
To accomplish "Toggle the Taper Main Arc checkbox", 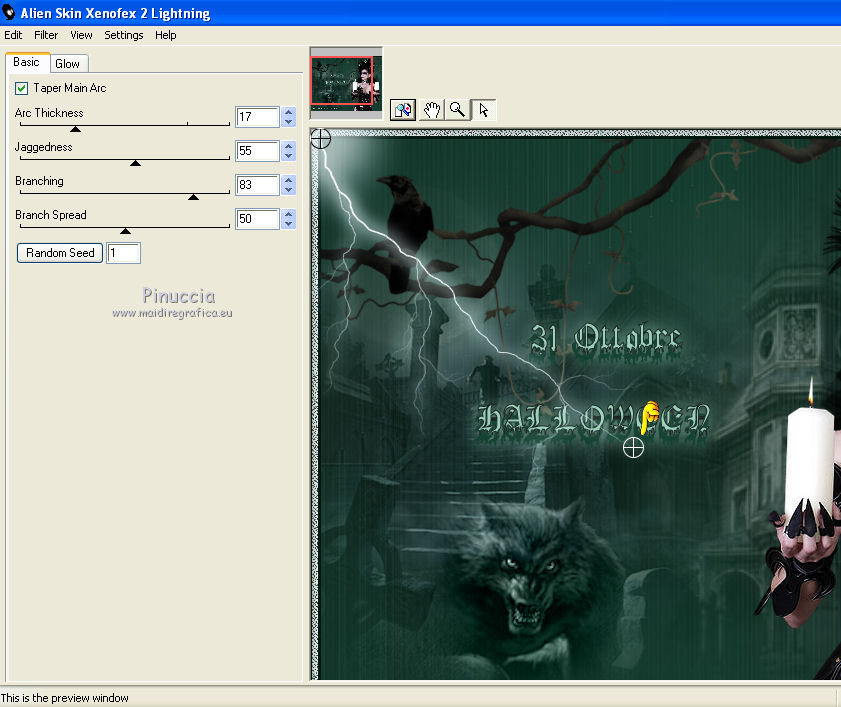I will pyautogui.click(x=21, y=88).
